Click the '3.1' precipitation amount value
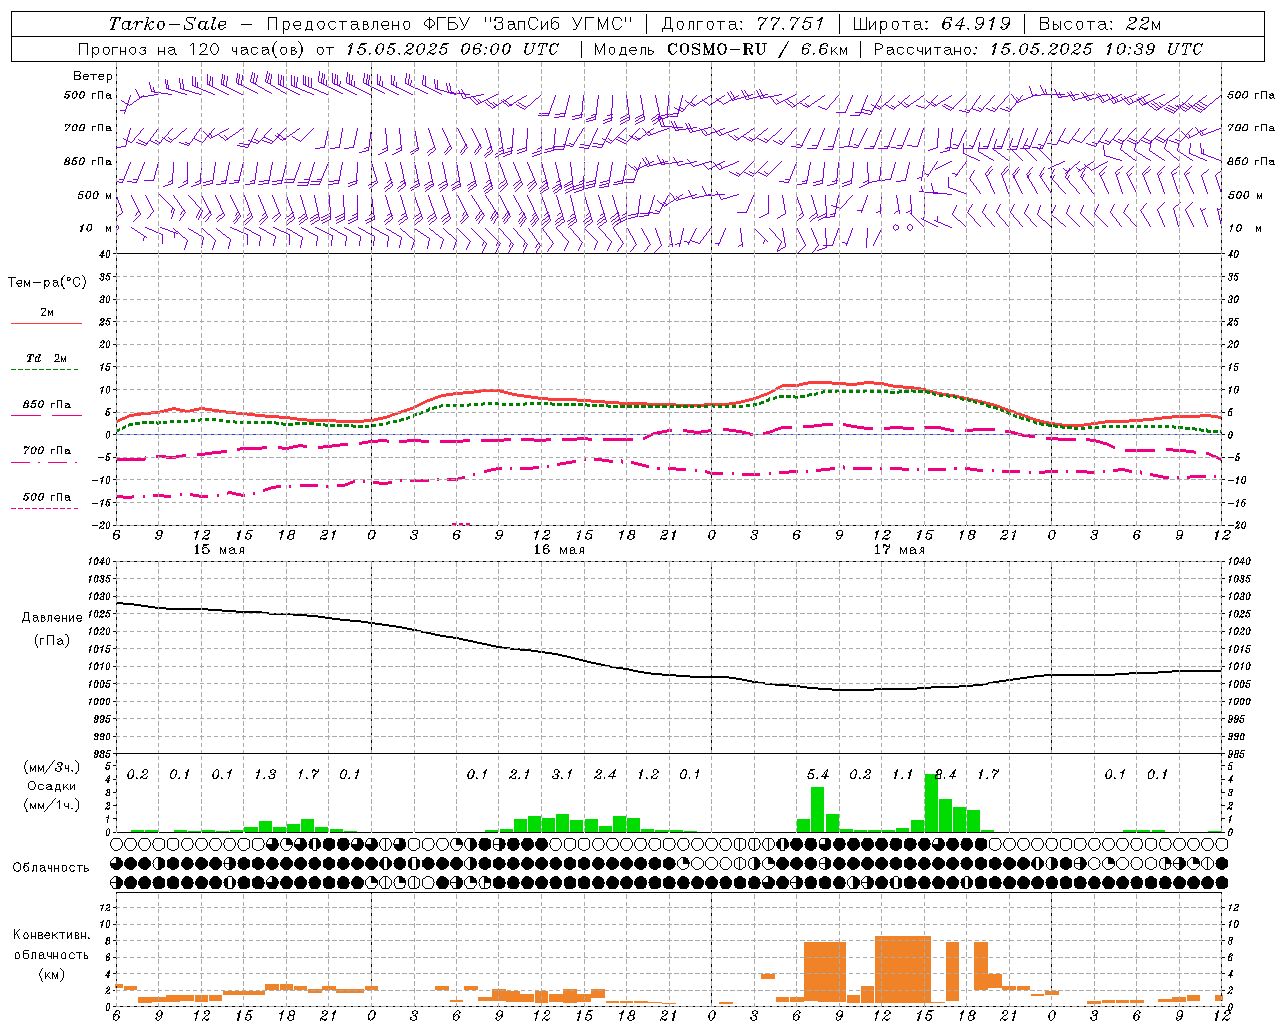The height and width of the screenshot is (1024, 1280). [562, 774]
